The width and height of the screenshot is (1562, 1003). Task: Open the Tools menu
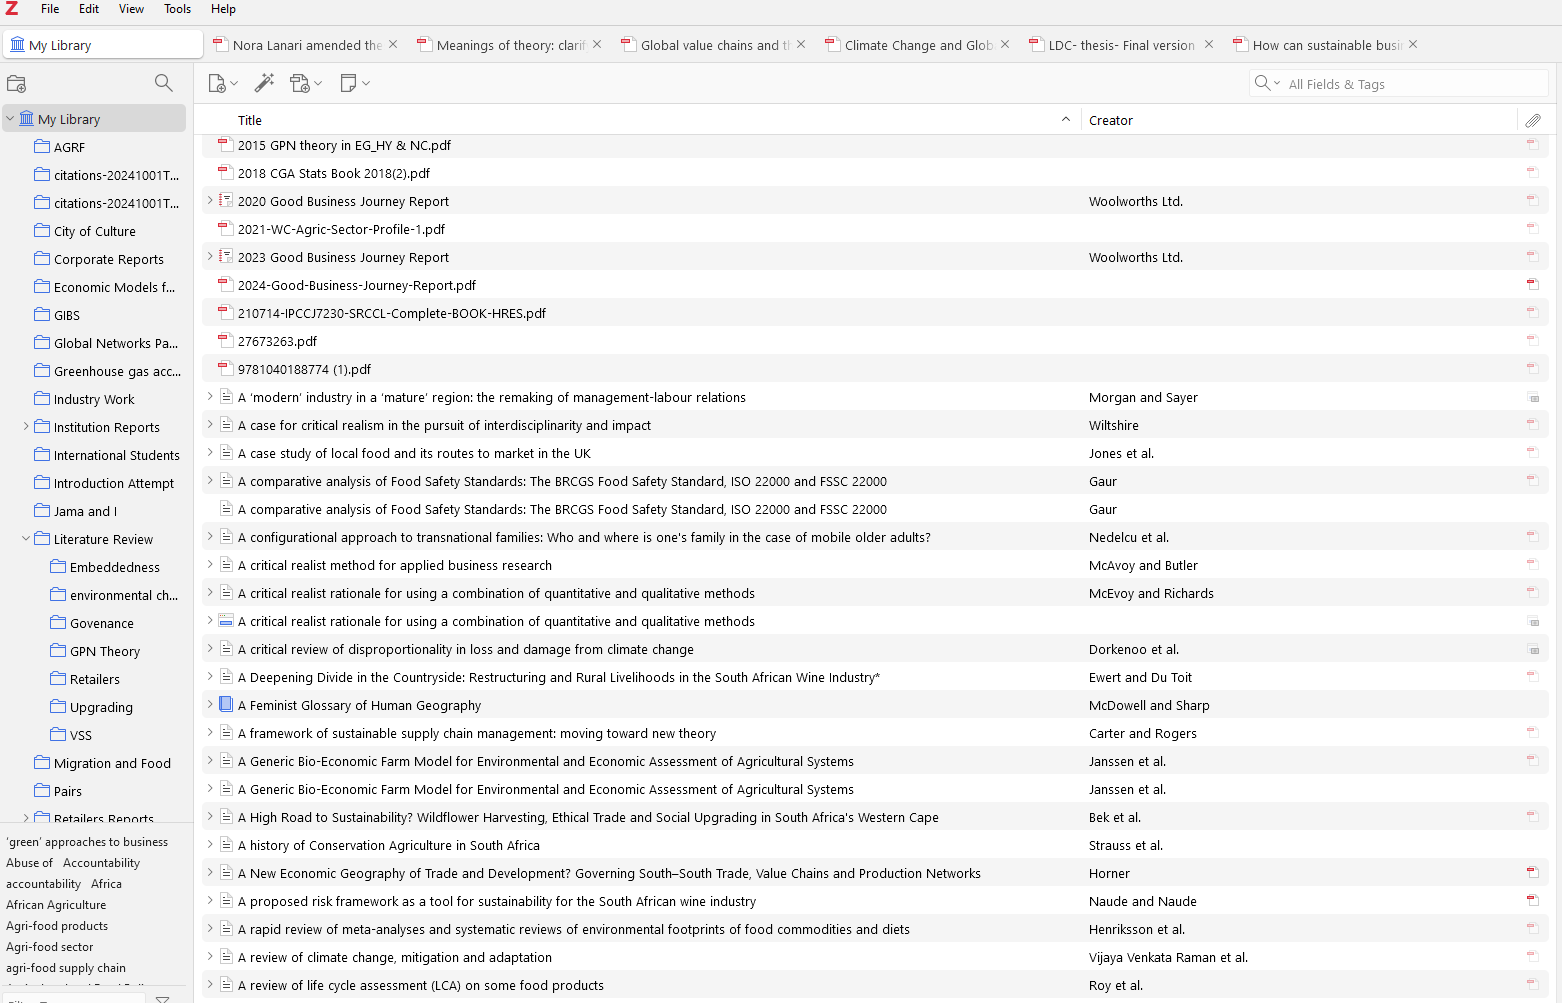click(177, 9)
